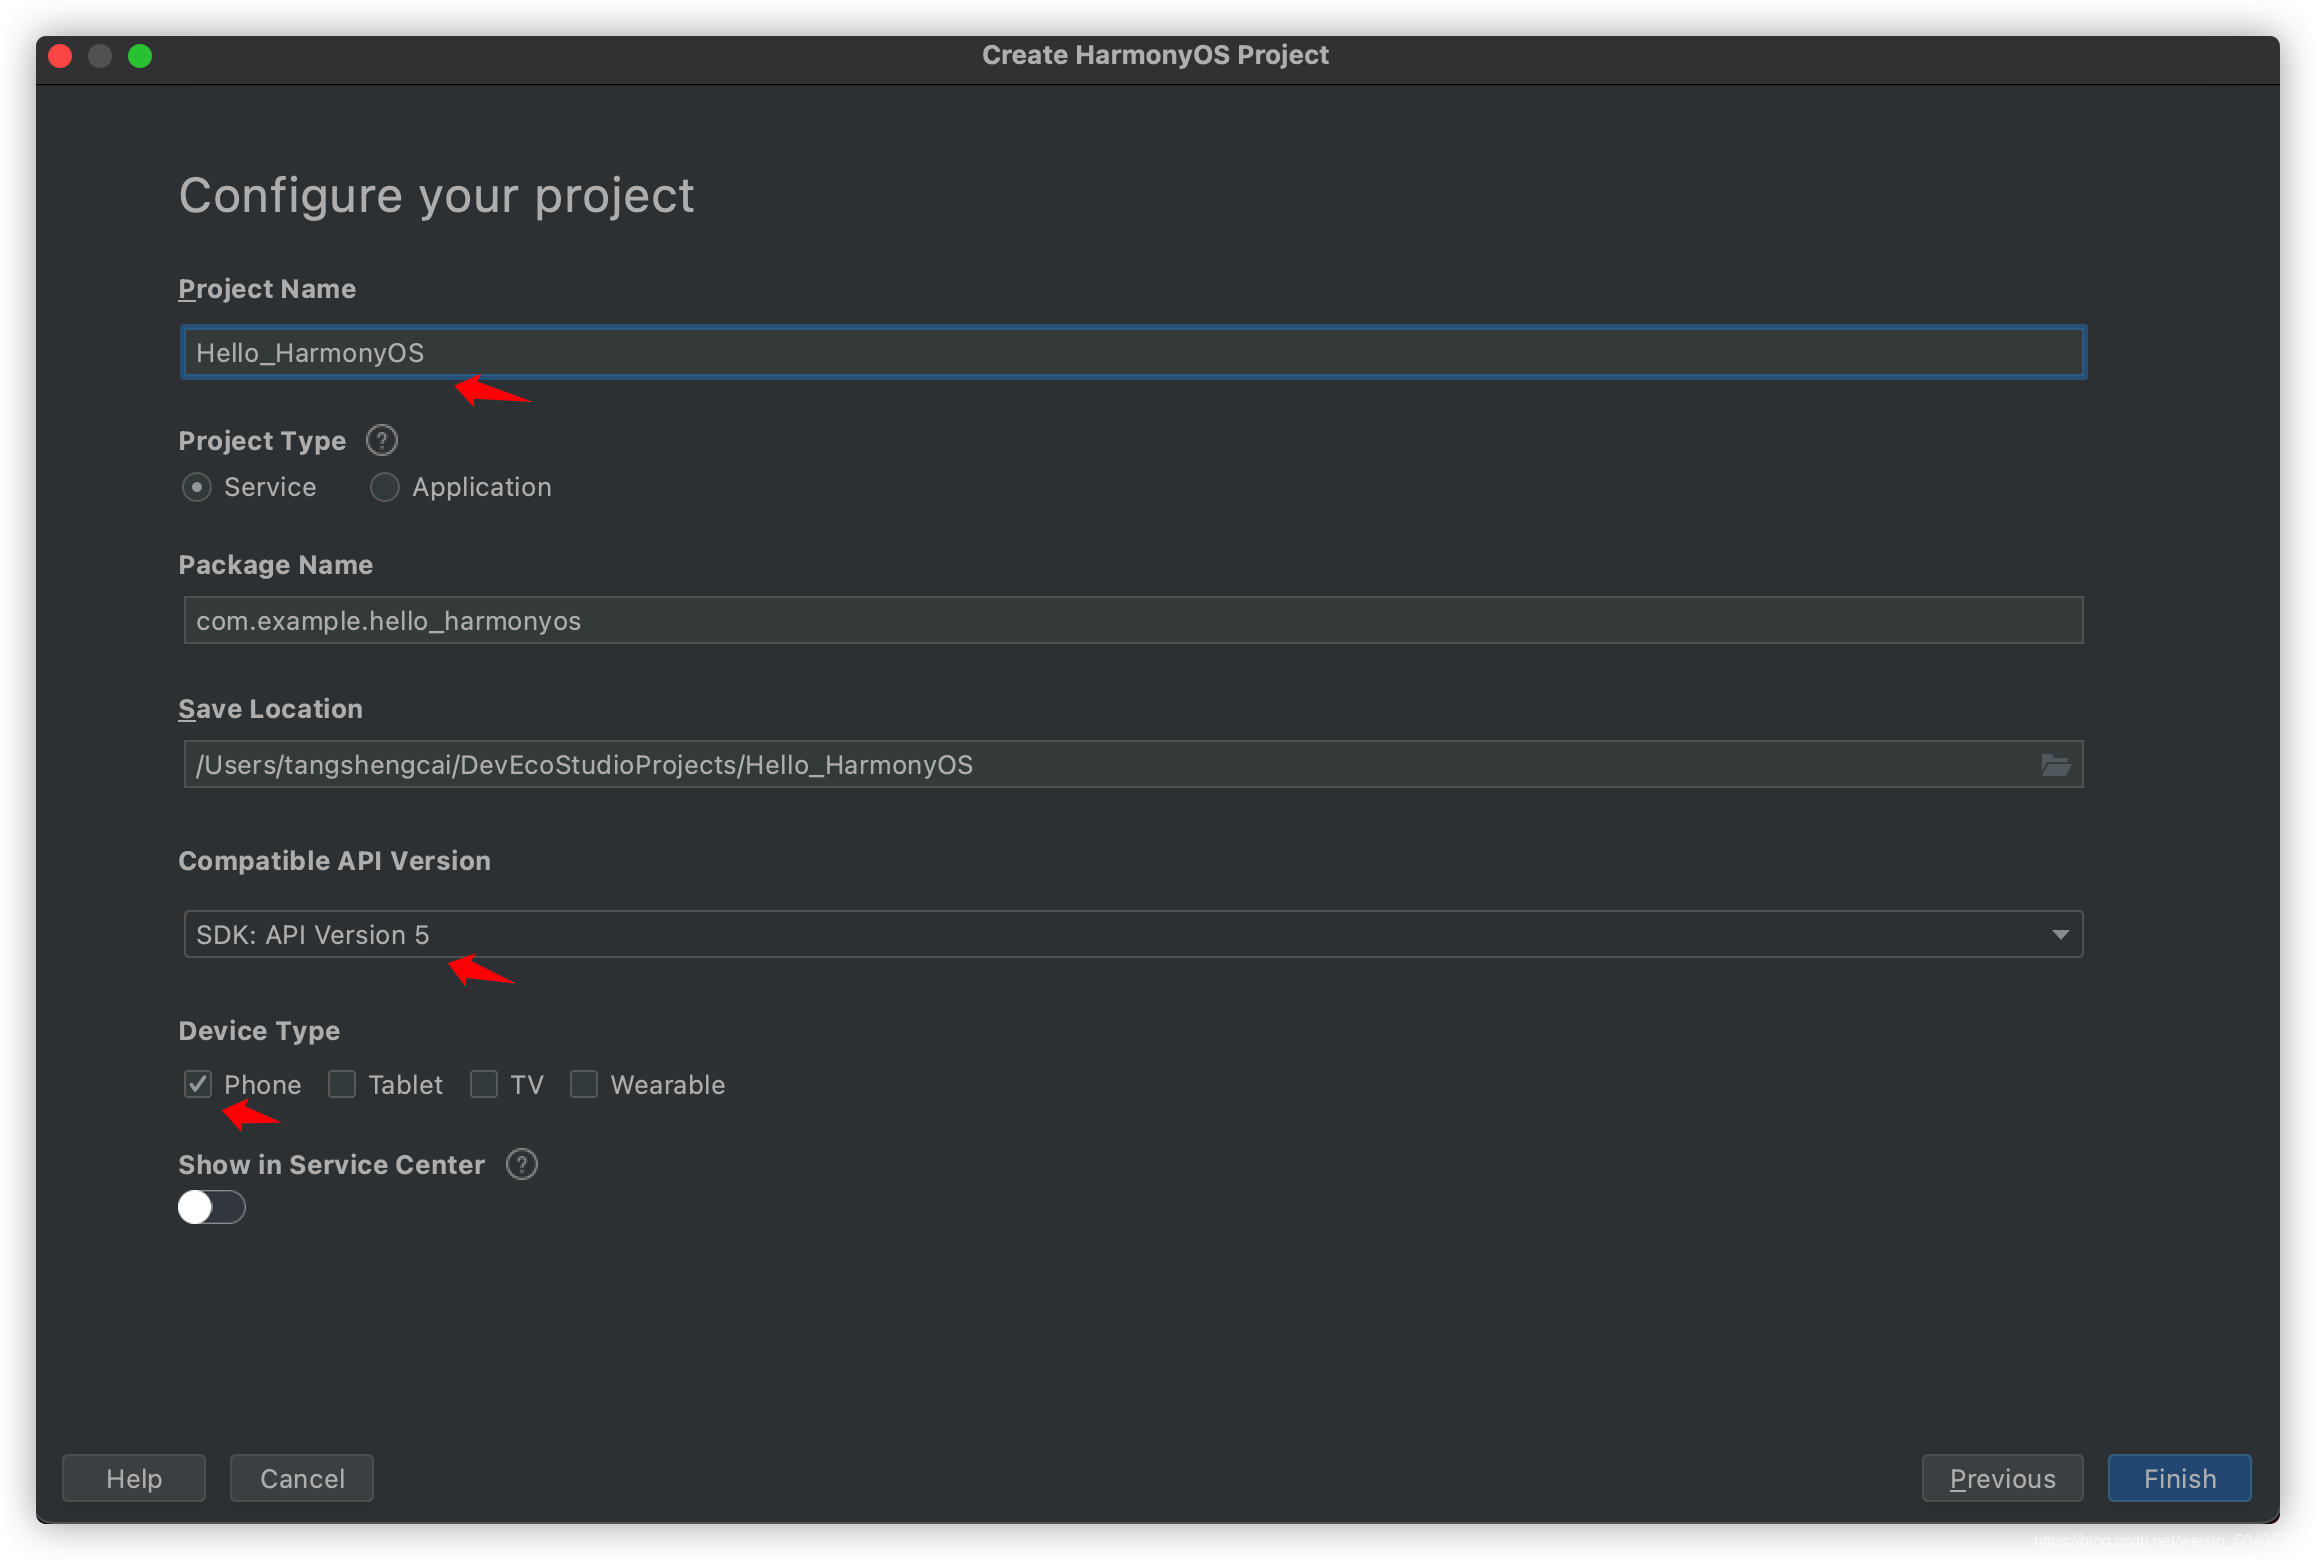The width and height of the screenshot is (2316, 1560).
Task: Select the Service radio button for Project Type
Action: (195, 486)
